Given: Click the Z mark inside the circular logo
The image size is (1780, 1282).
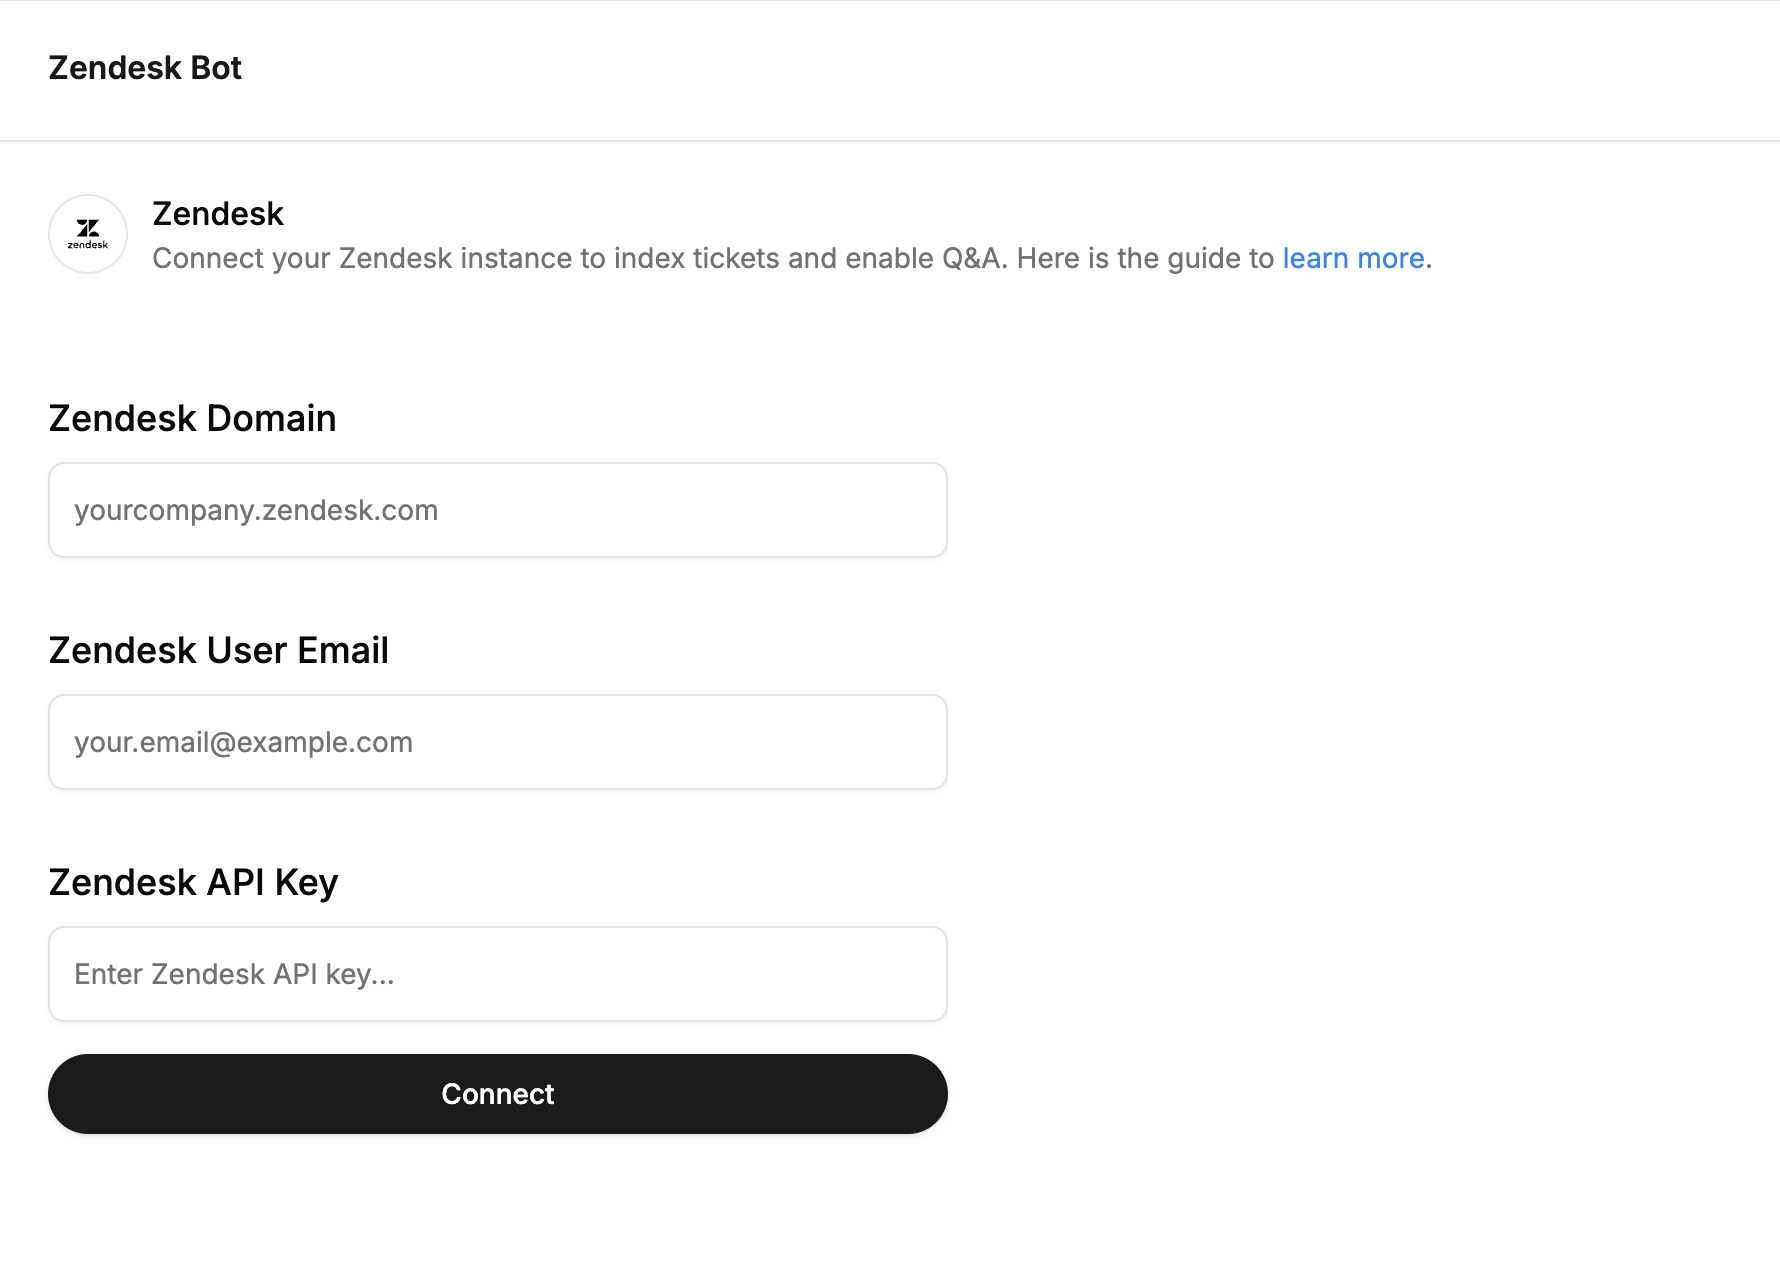Looking at the screenshot, I should 88,228.
